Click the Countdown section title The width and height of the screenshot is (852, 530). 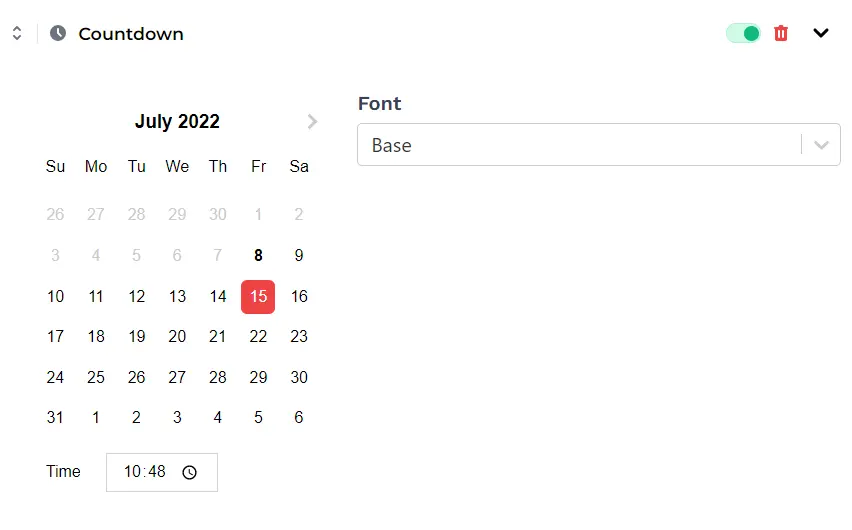pos(131,34)
